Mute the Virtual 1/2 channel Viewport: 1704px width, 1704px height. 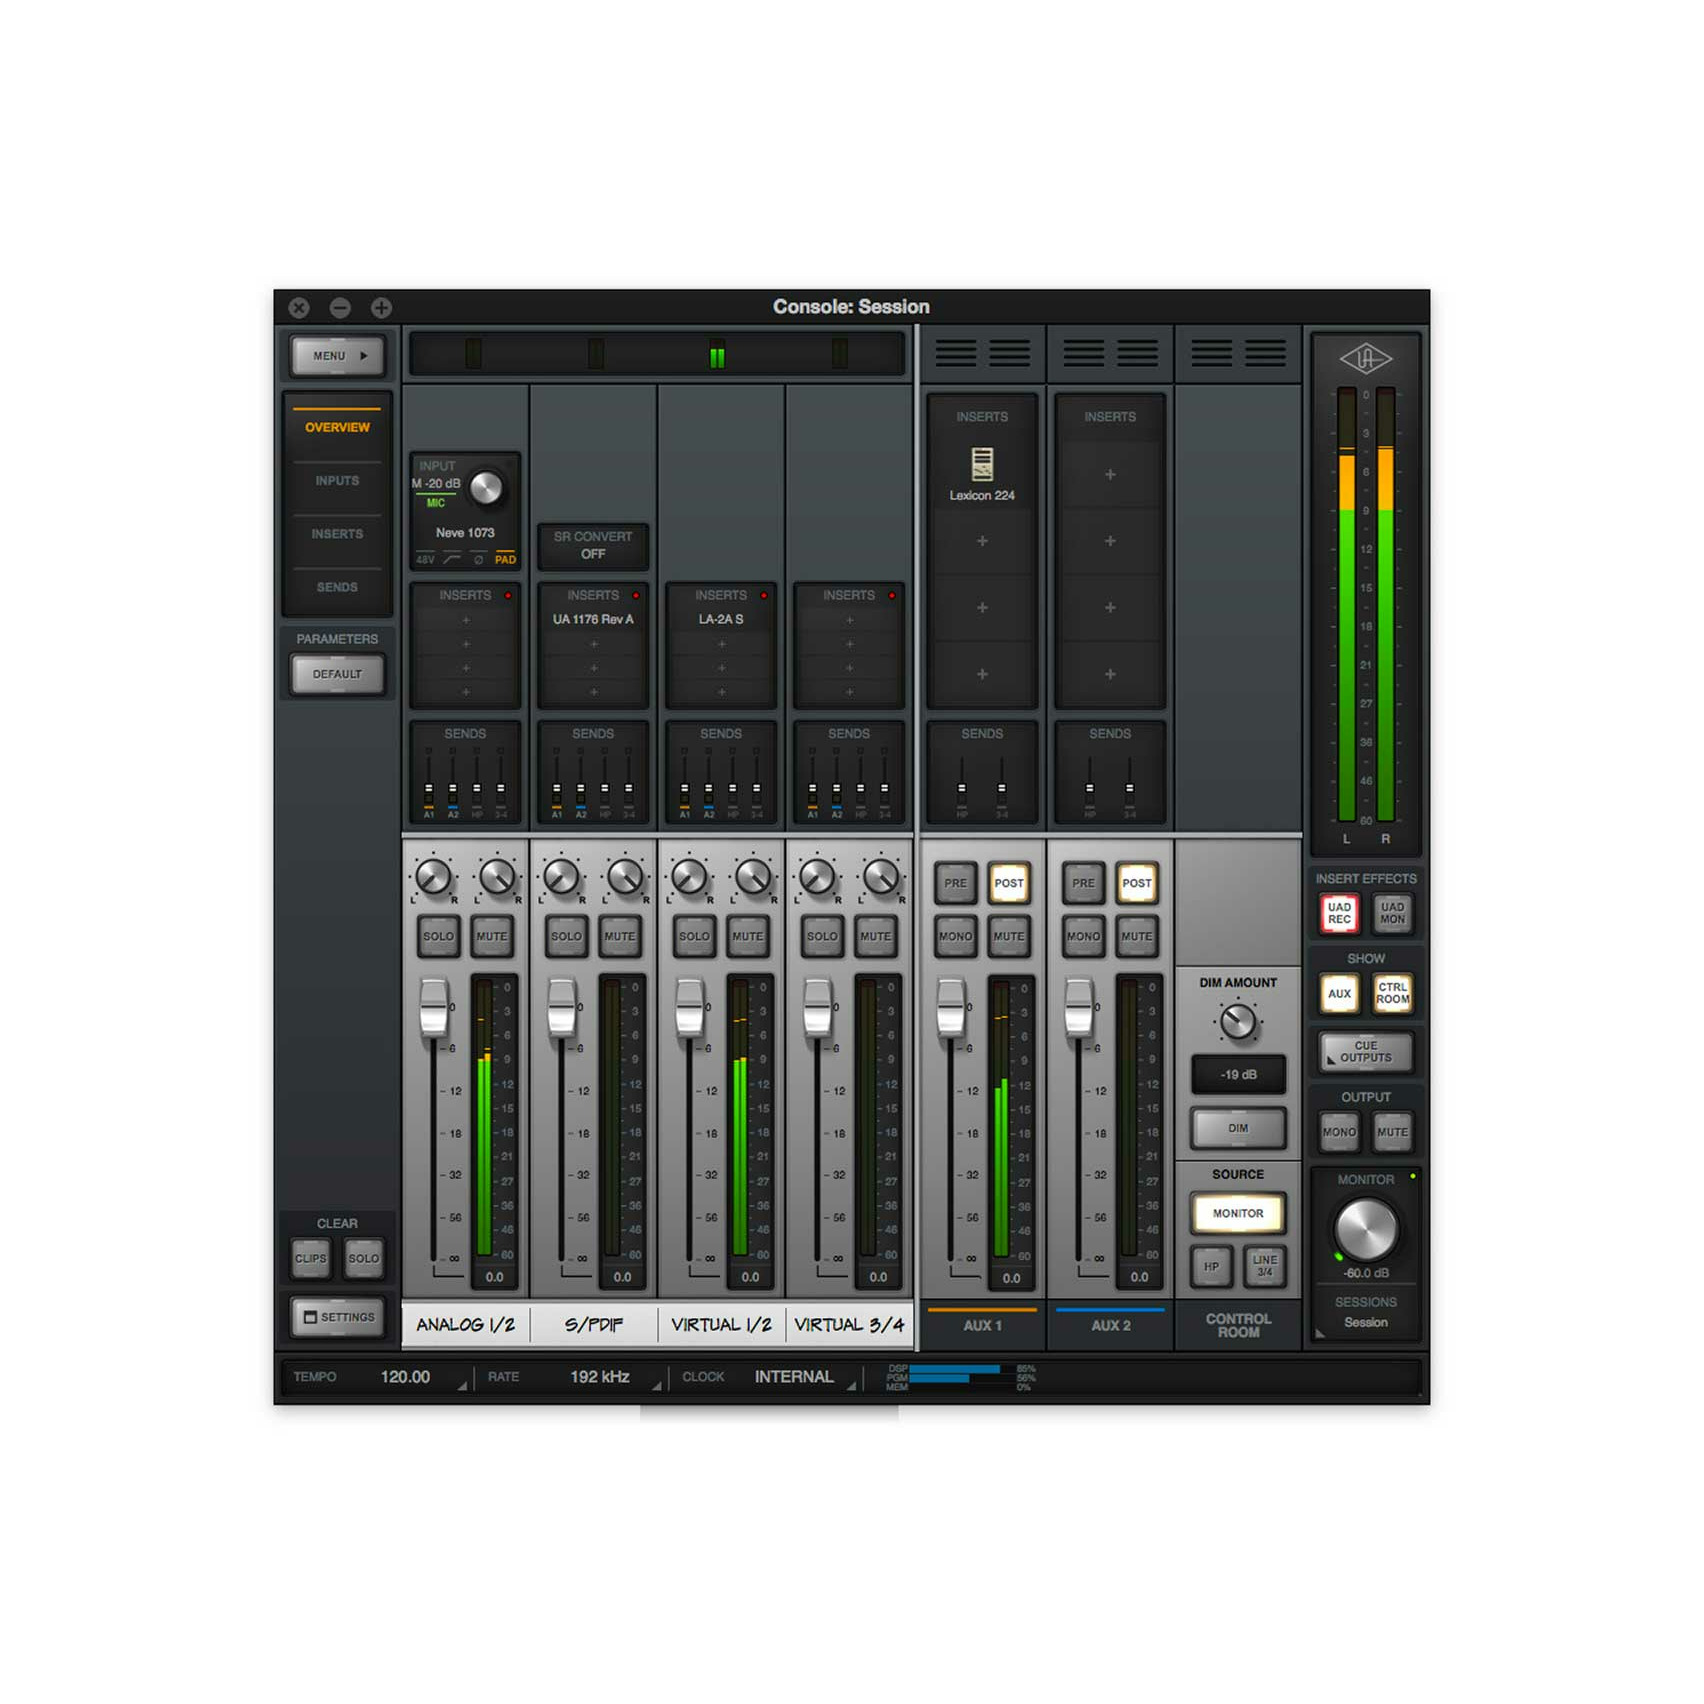(747, 937)
